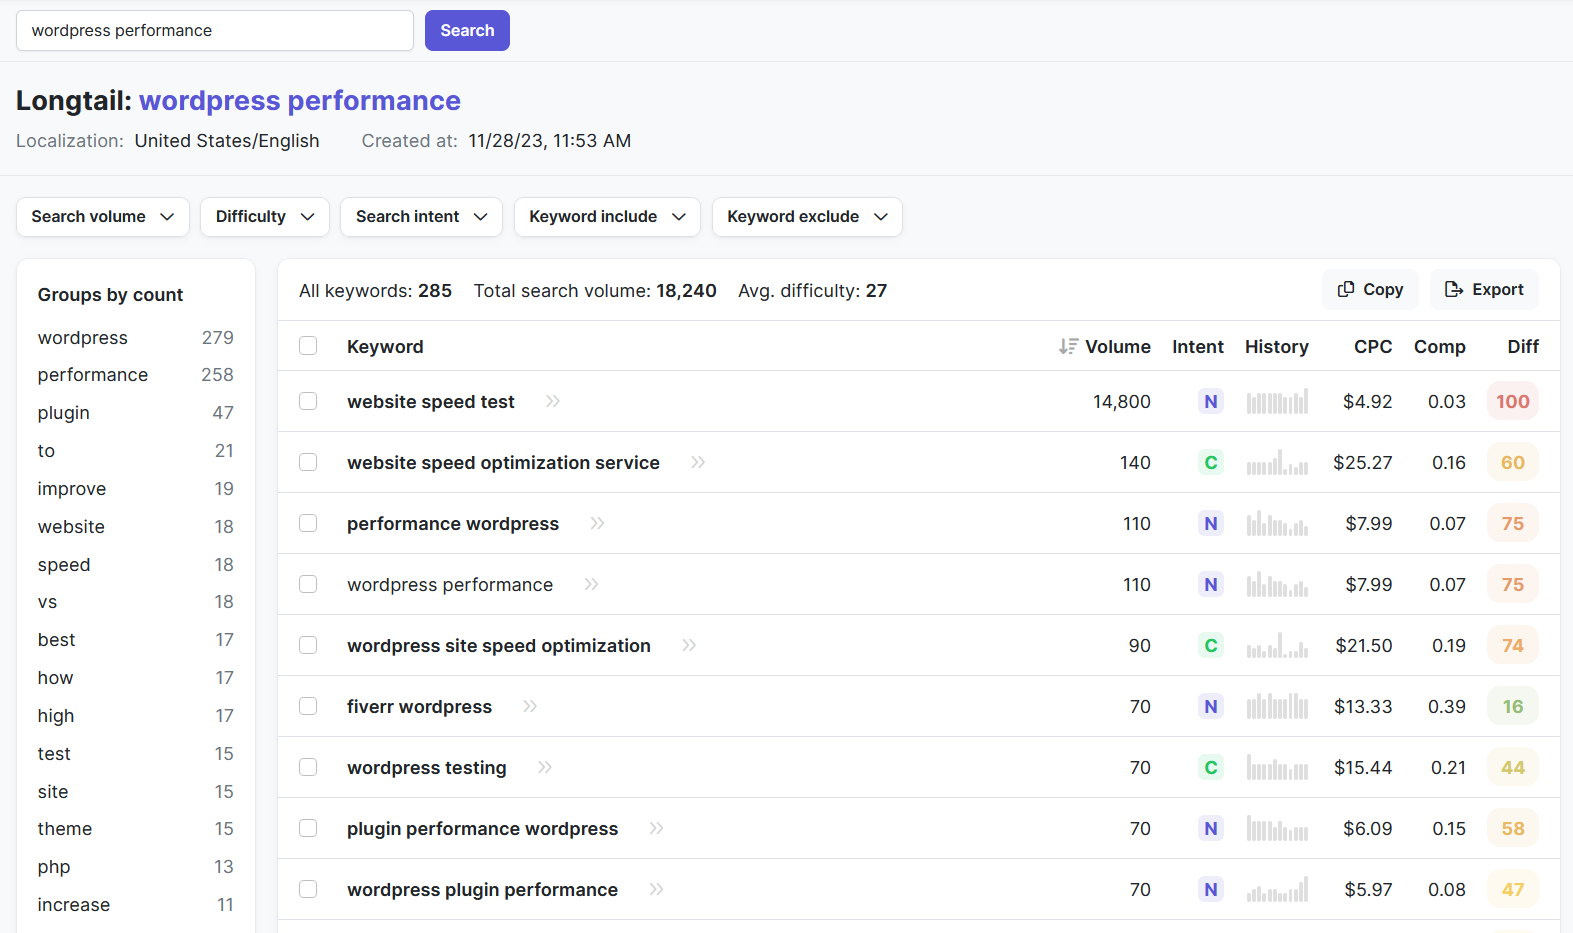Click the C intent badge for wordpress testing

click(x=1210, y=768)
